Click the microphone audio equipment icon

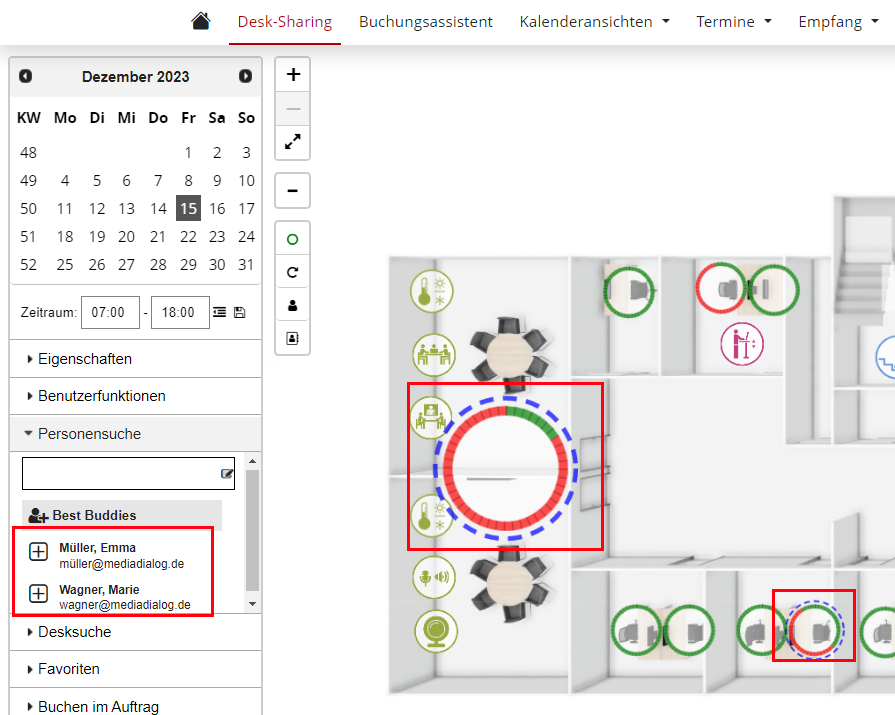(x=434, y=577)
